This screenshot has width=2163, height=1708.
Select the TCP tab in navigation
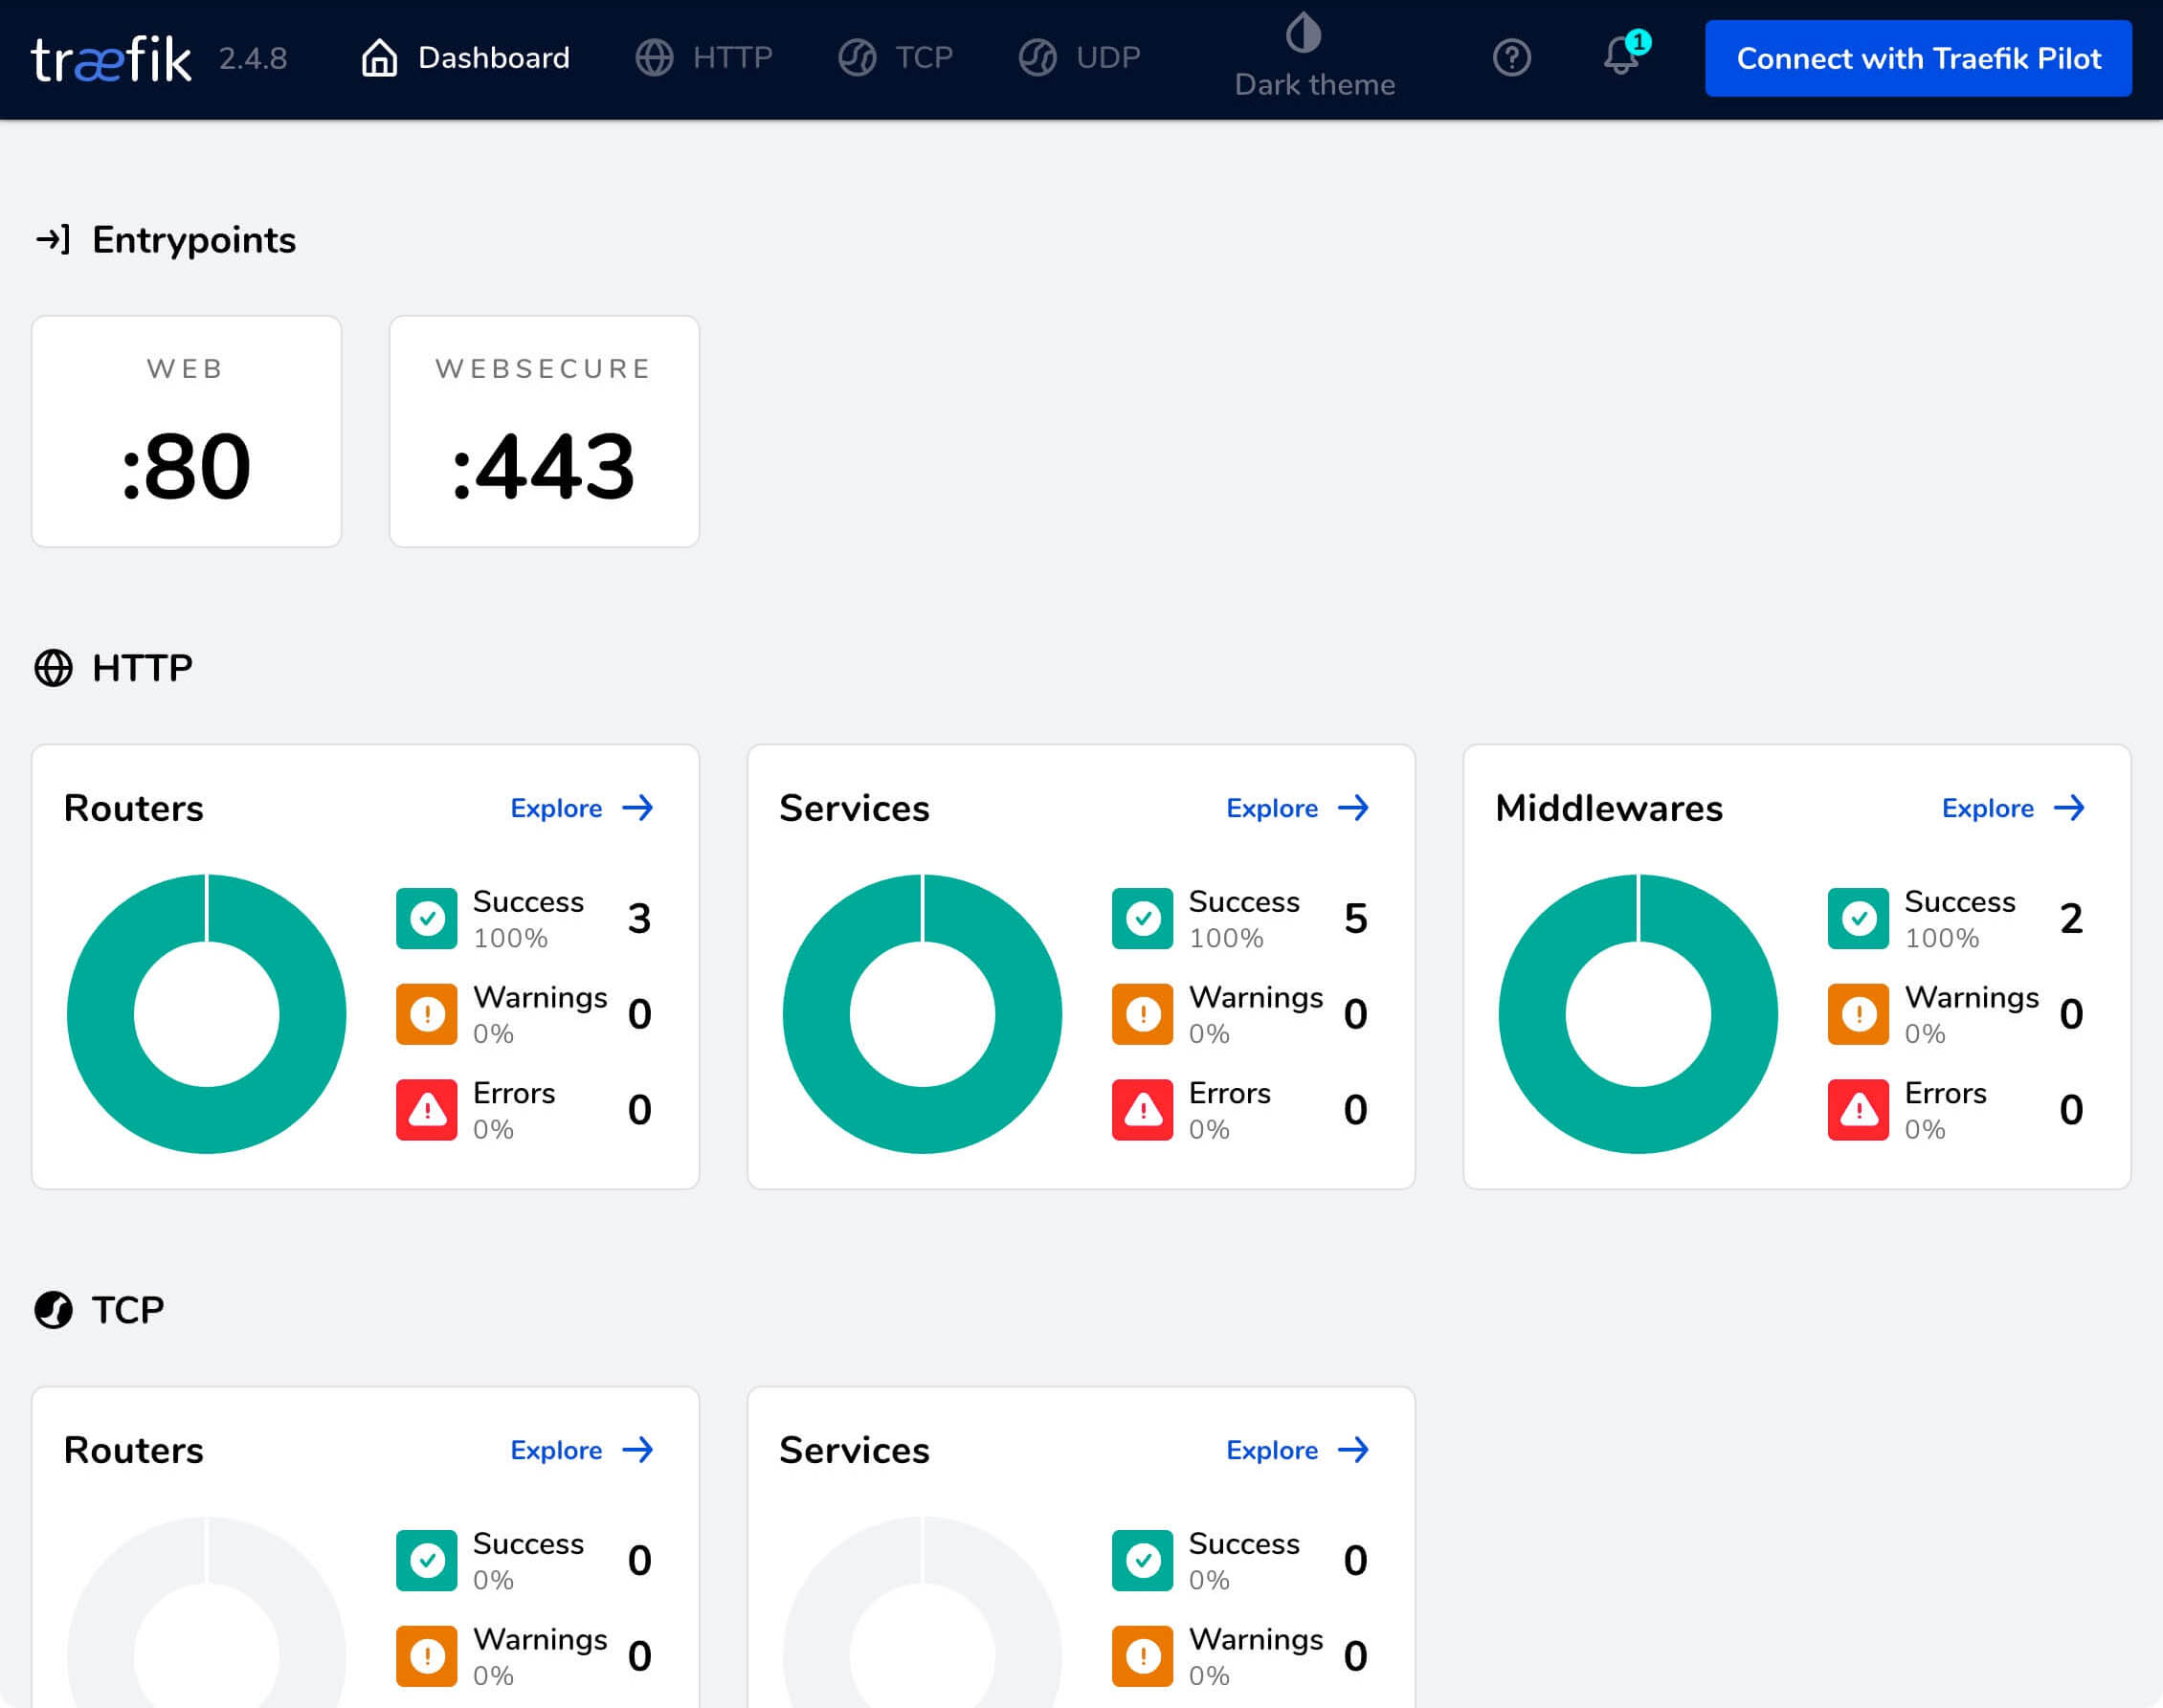[918, 56]
